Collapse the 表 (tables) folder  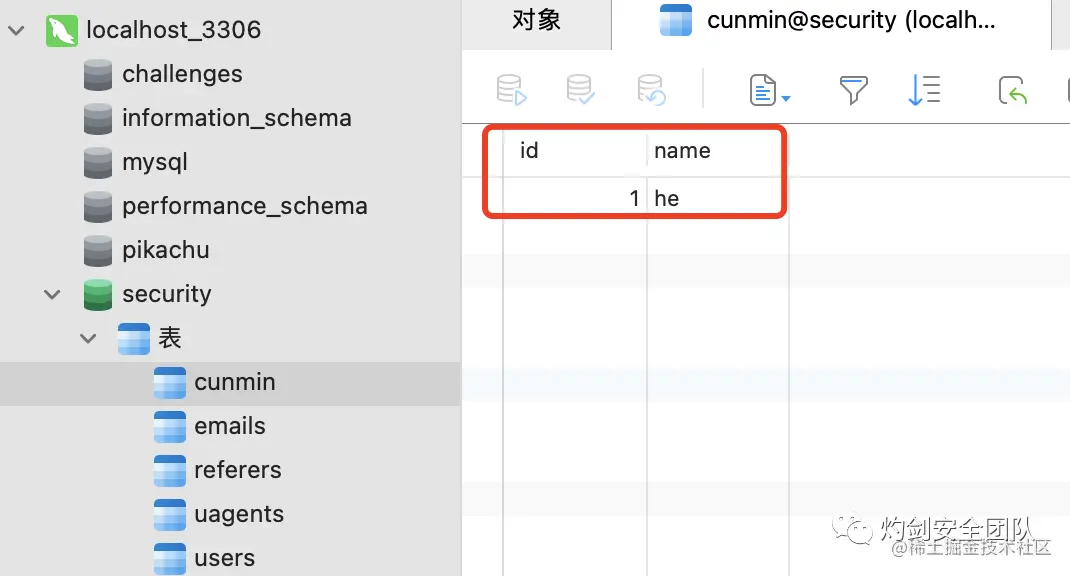pos(87,338)
